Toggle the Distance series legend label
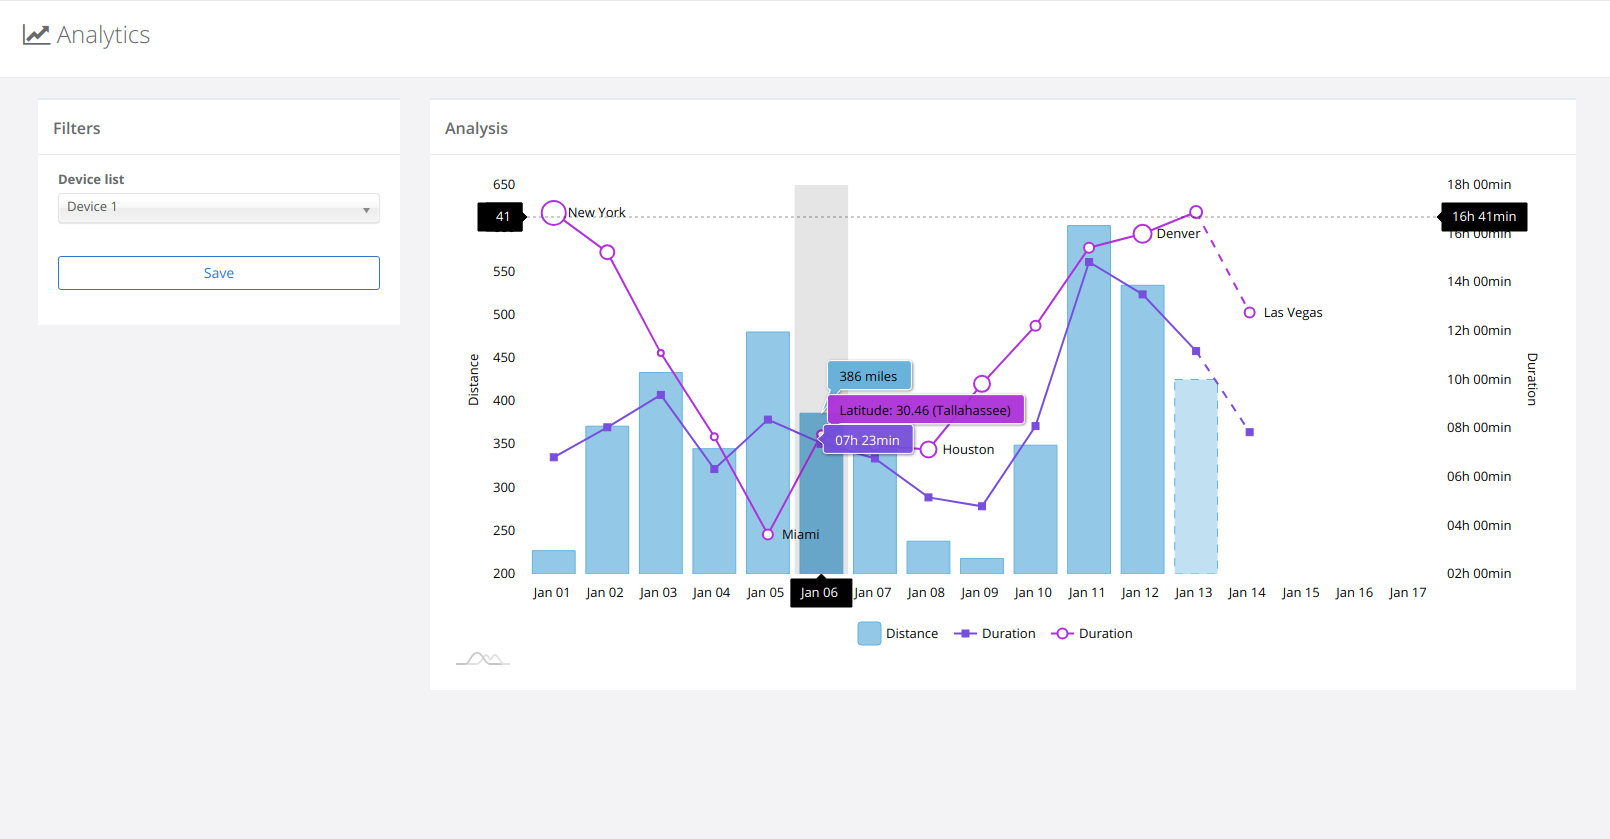This screenshot has height=839, width=1610. (x=912, y=633)
